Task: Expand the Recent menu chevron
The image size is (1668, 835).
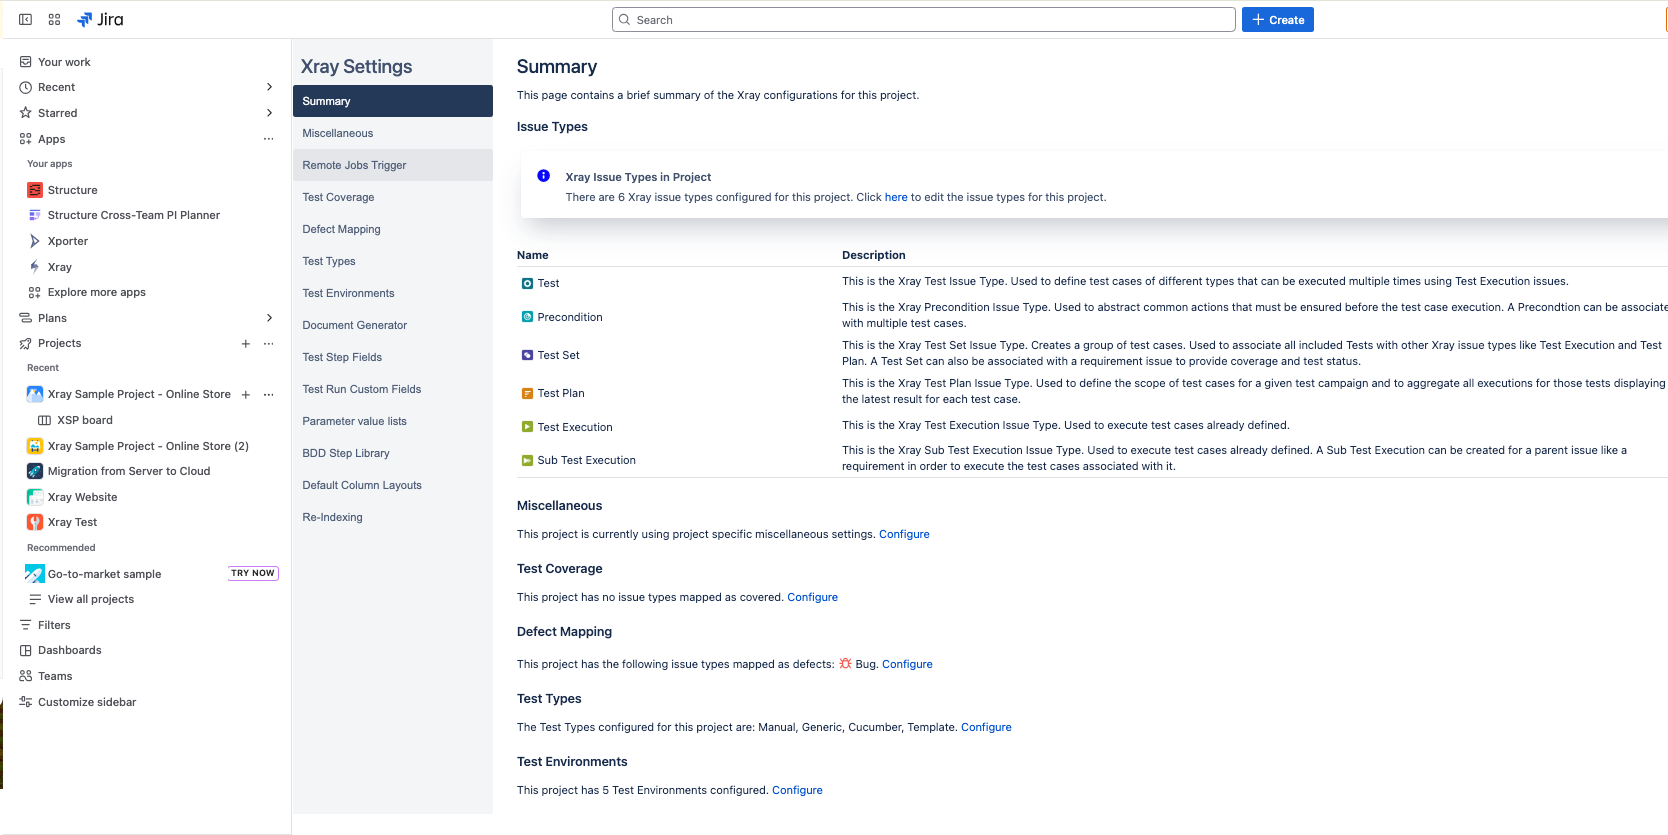Action: [x=269, y=87]
